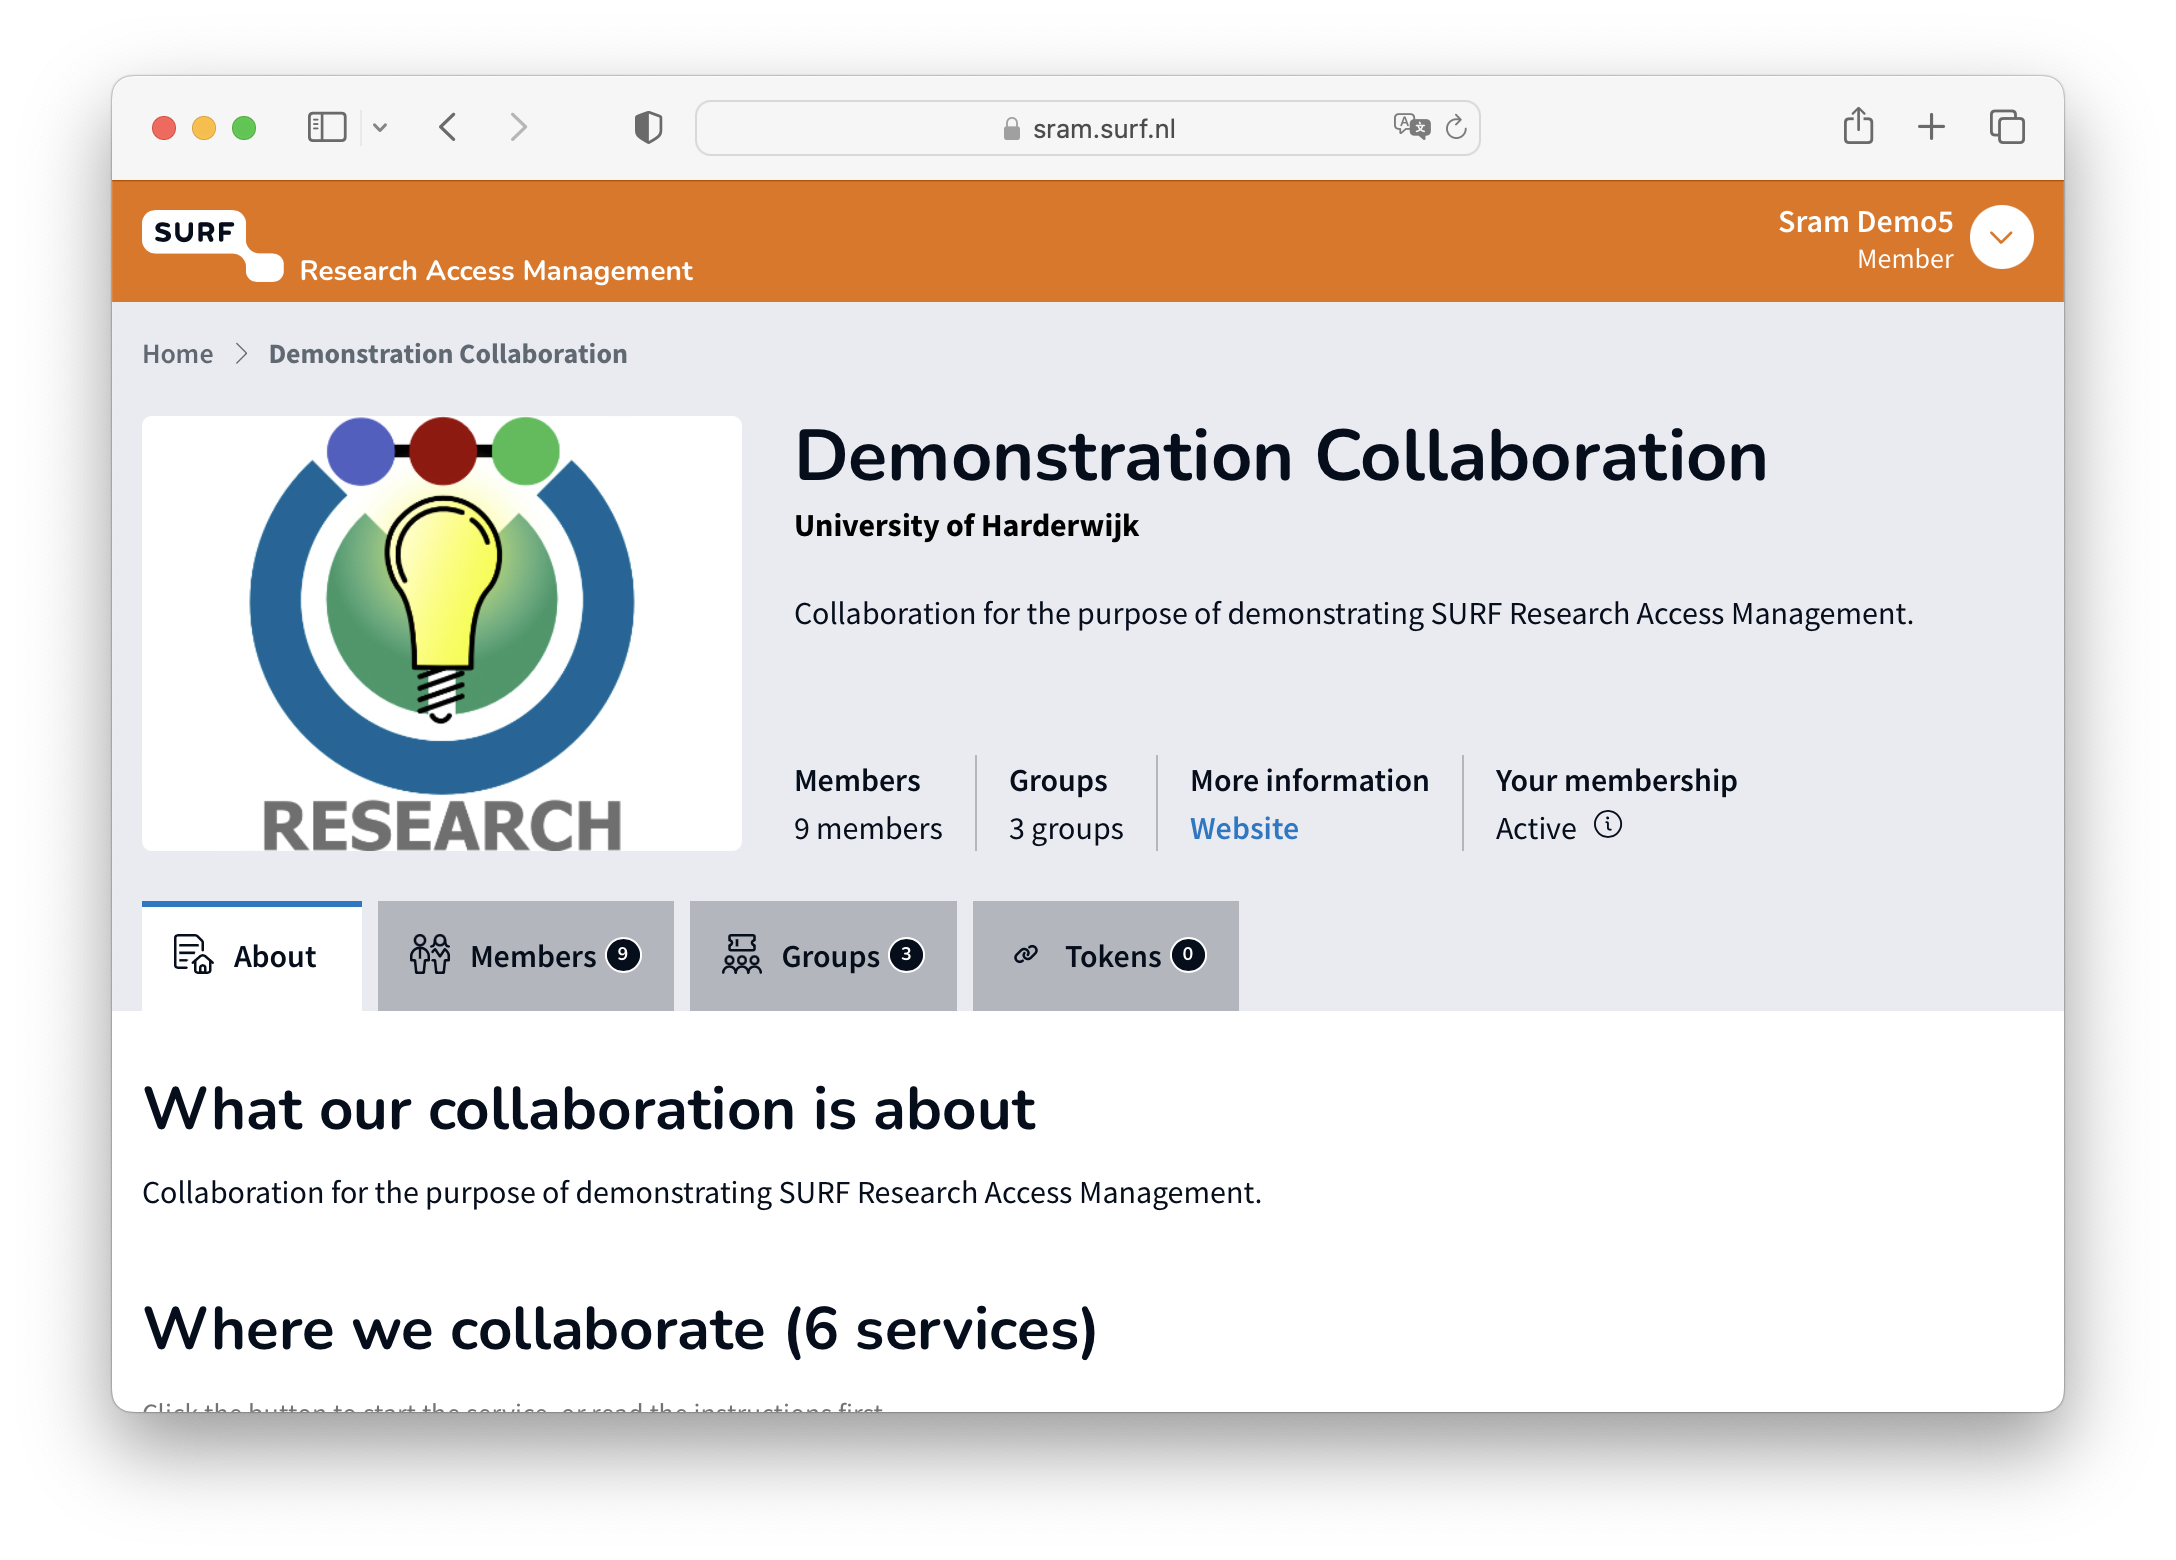Switch to the Tokens tab
This screenshot has height=1560, width=2176.
point(1106,956)
